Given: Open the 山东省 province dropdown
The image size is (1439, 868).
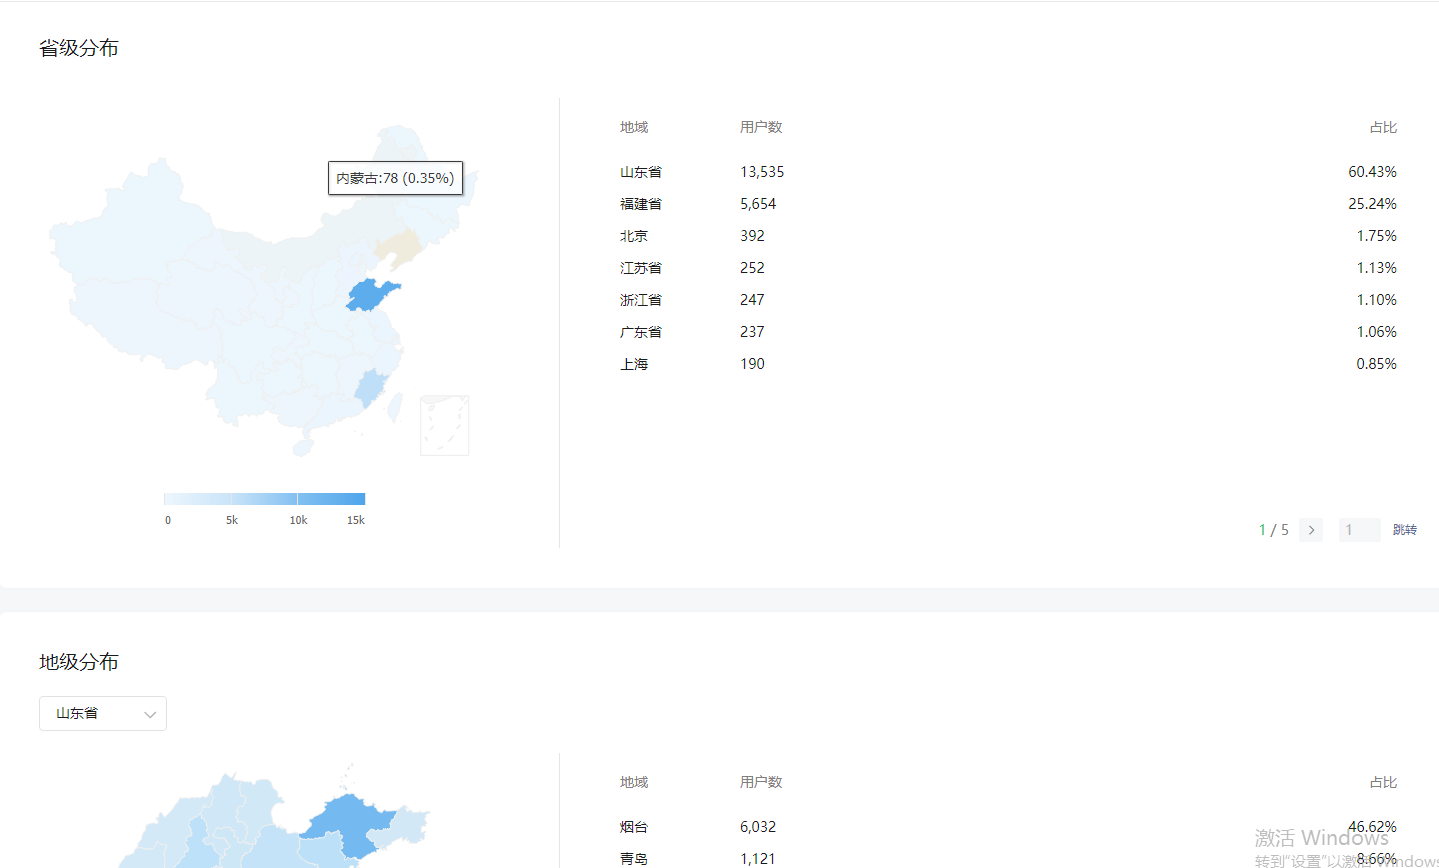Looking at the screenshot, I should pos(103,713).
